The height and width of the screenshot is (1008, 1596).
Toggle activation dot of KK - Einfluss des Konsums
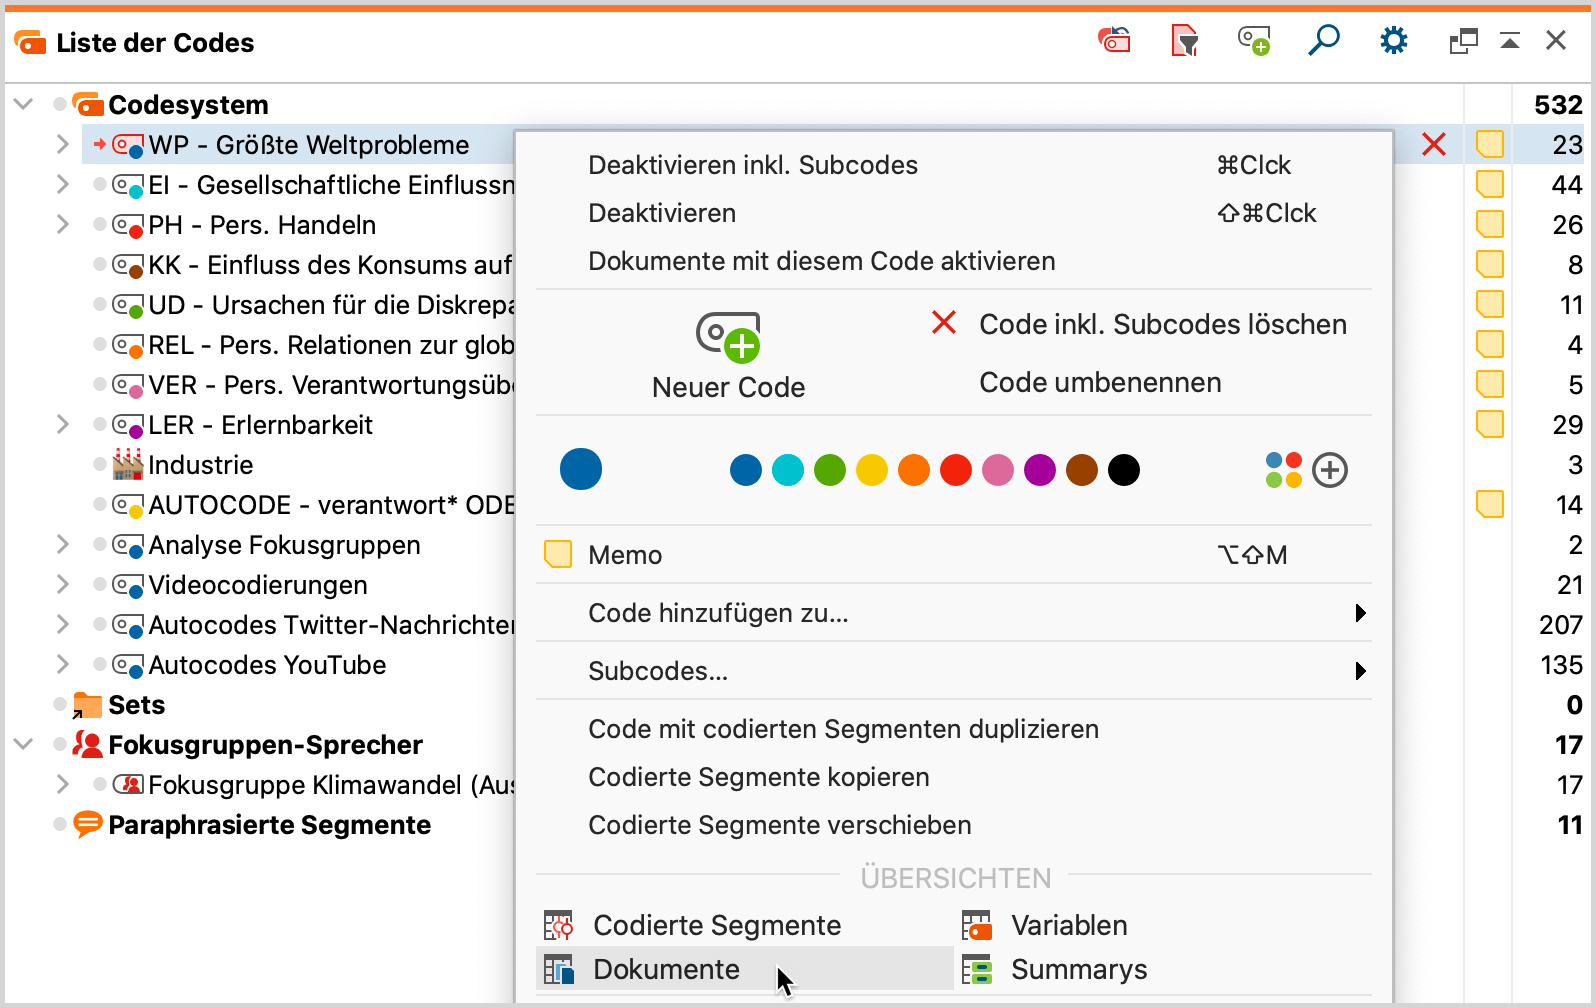tap(99, 264)
